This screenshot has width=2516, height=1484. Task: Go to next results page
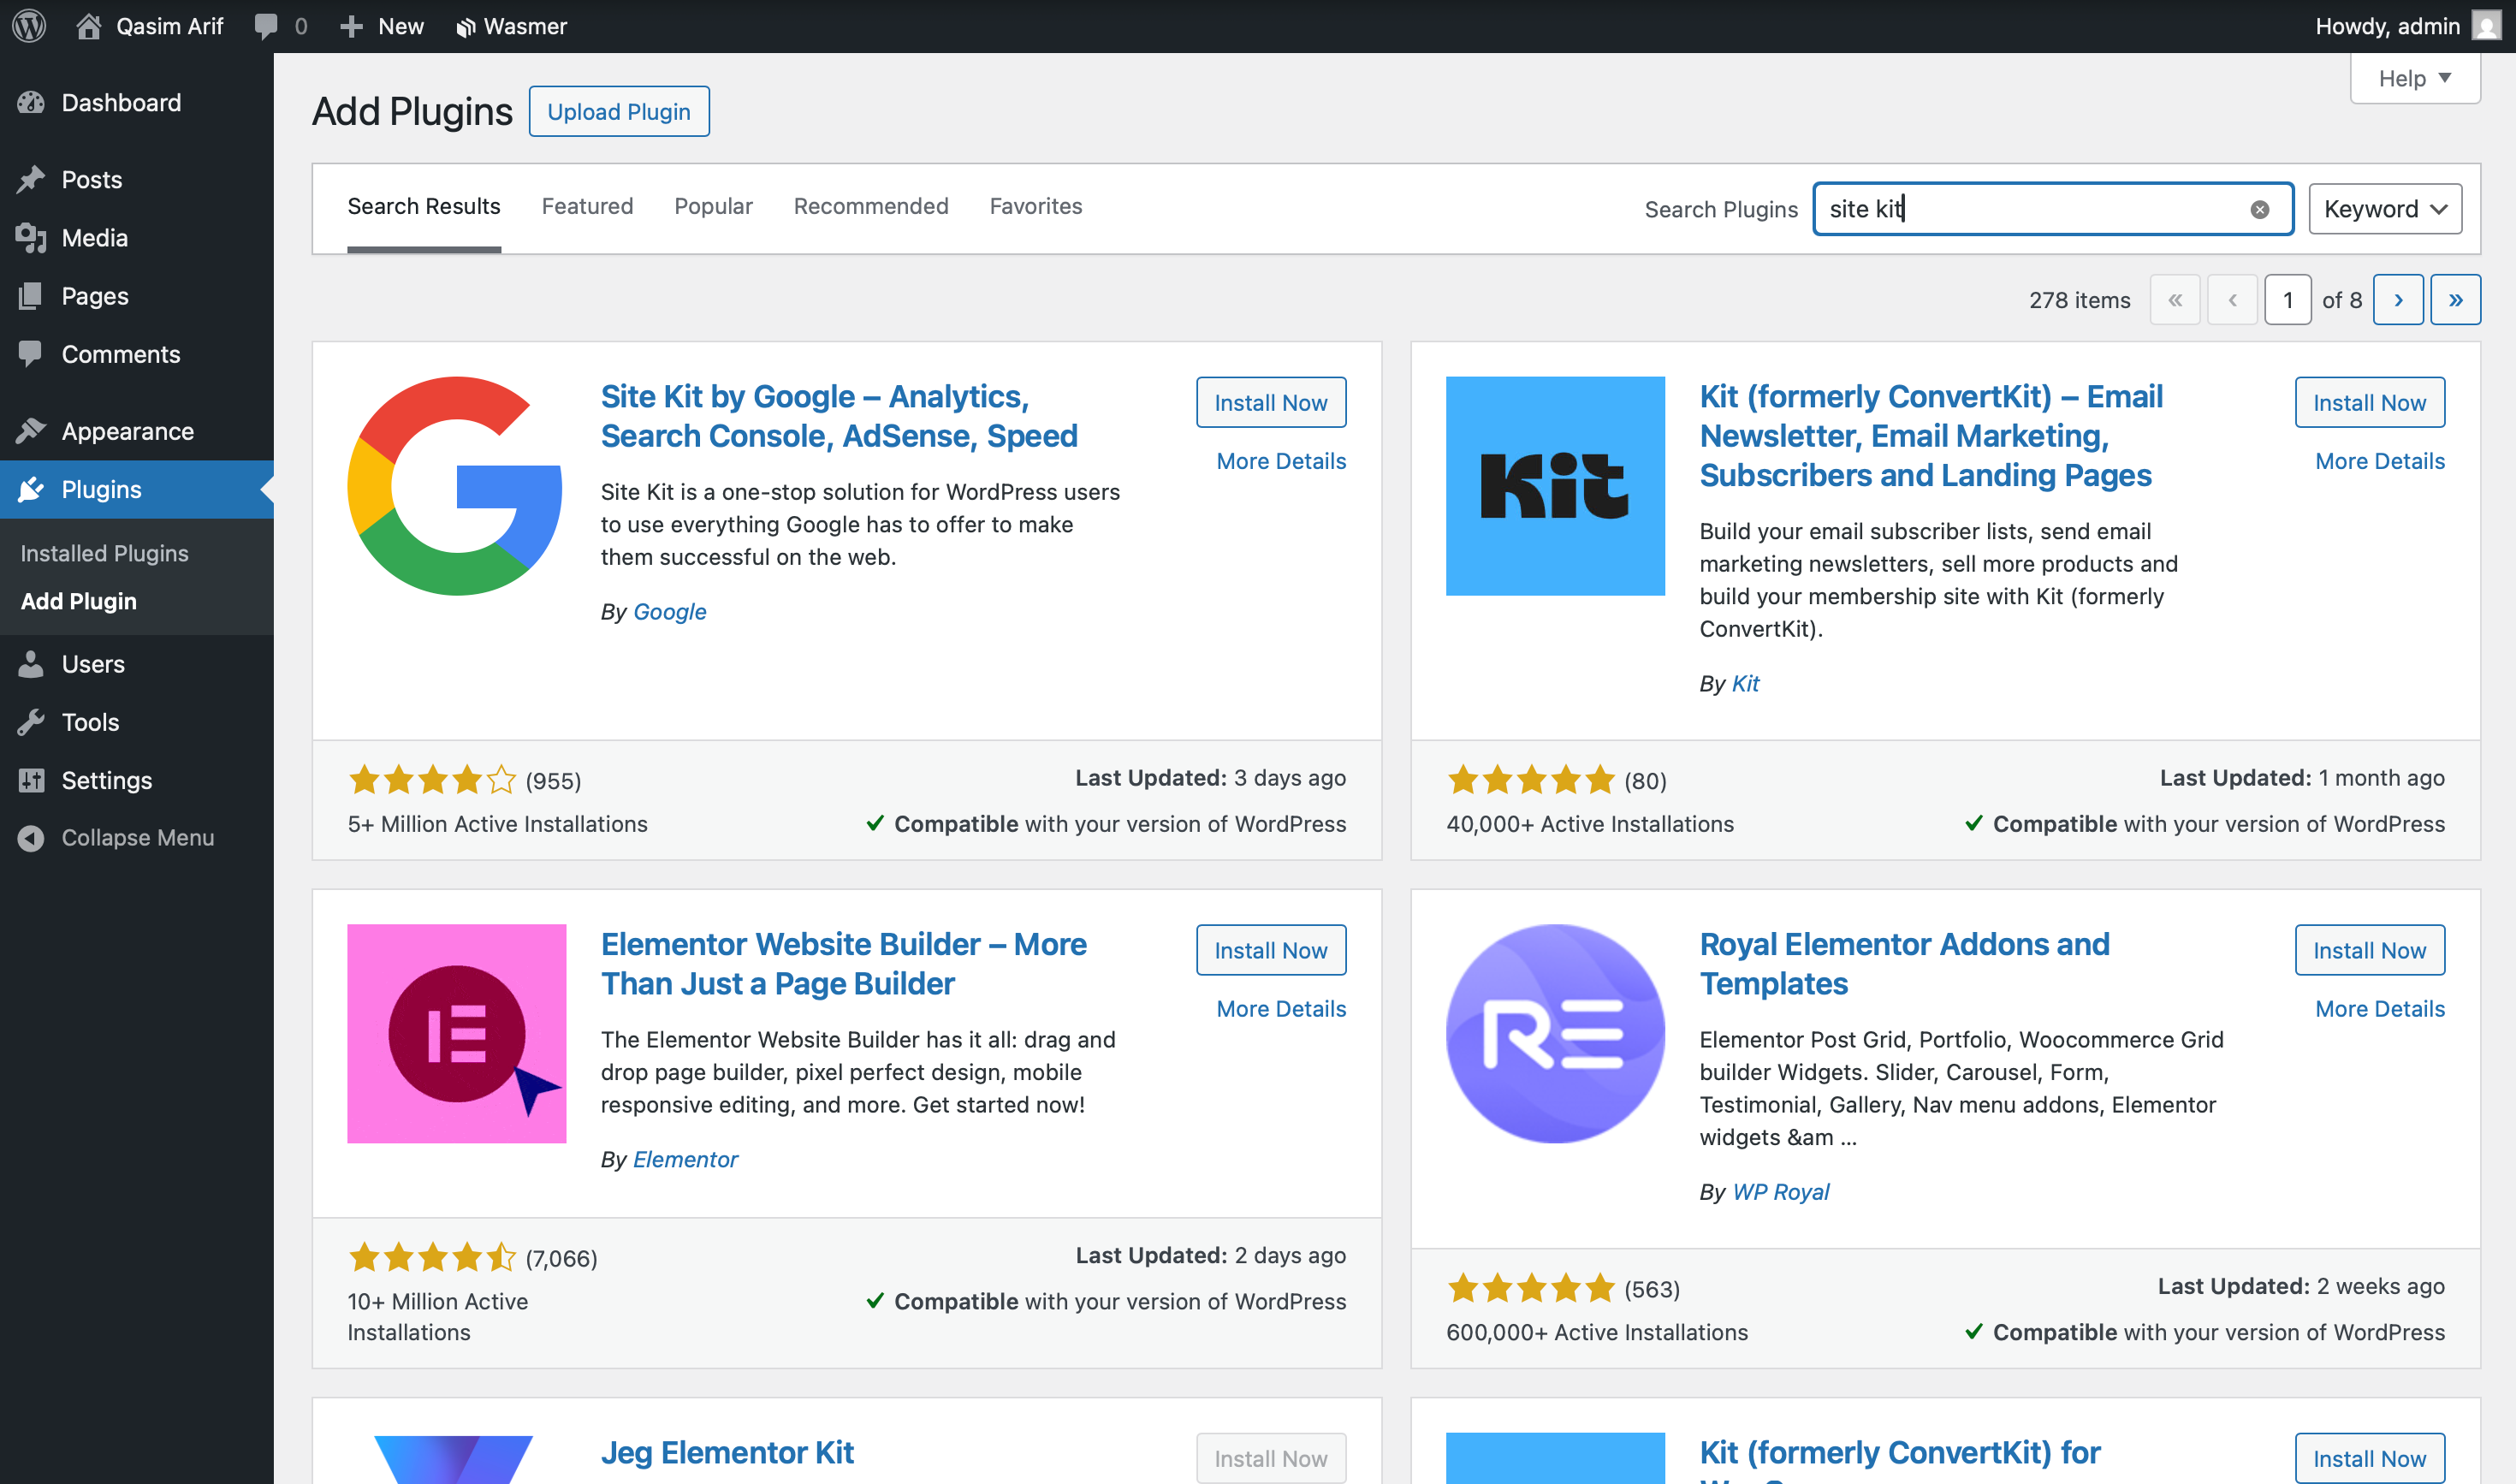(x=2398, y=300)
